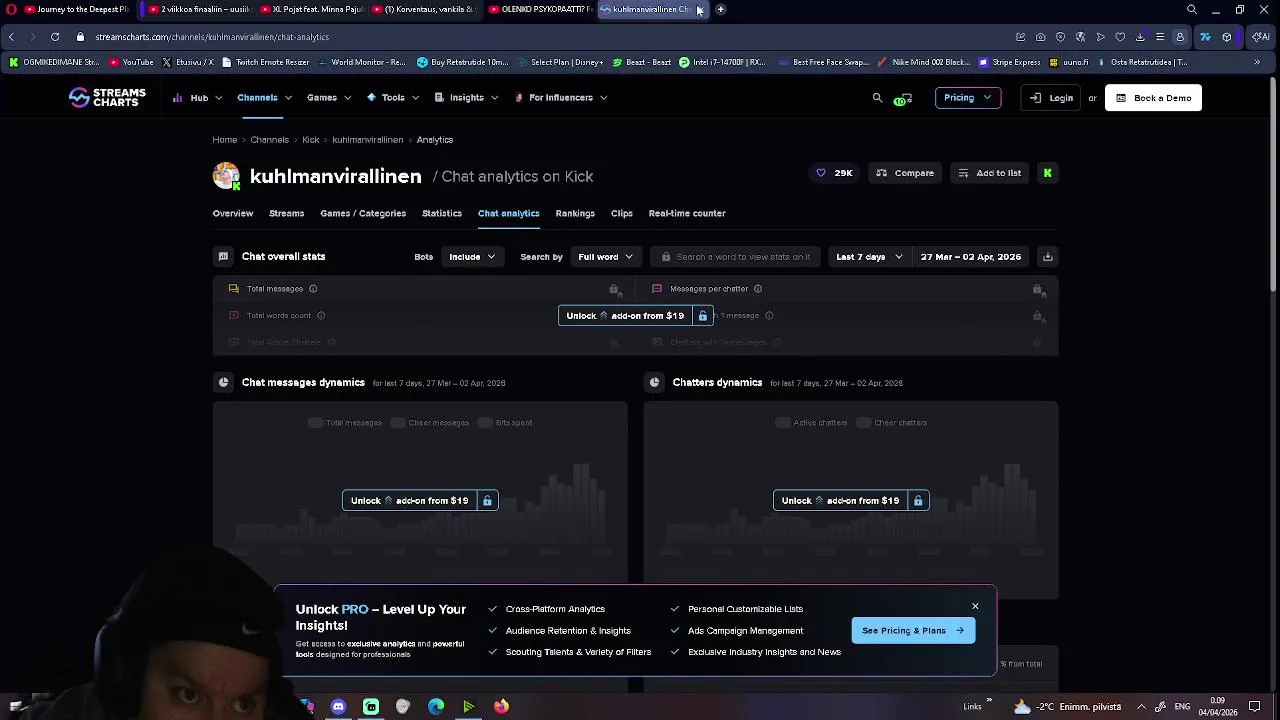Viewport: 1280px width, 720px height.
Task: Open Firefox from the Windows taskbar
Action: pos(501,707)
